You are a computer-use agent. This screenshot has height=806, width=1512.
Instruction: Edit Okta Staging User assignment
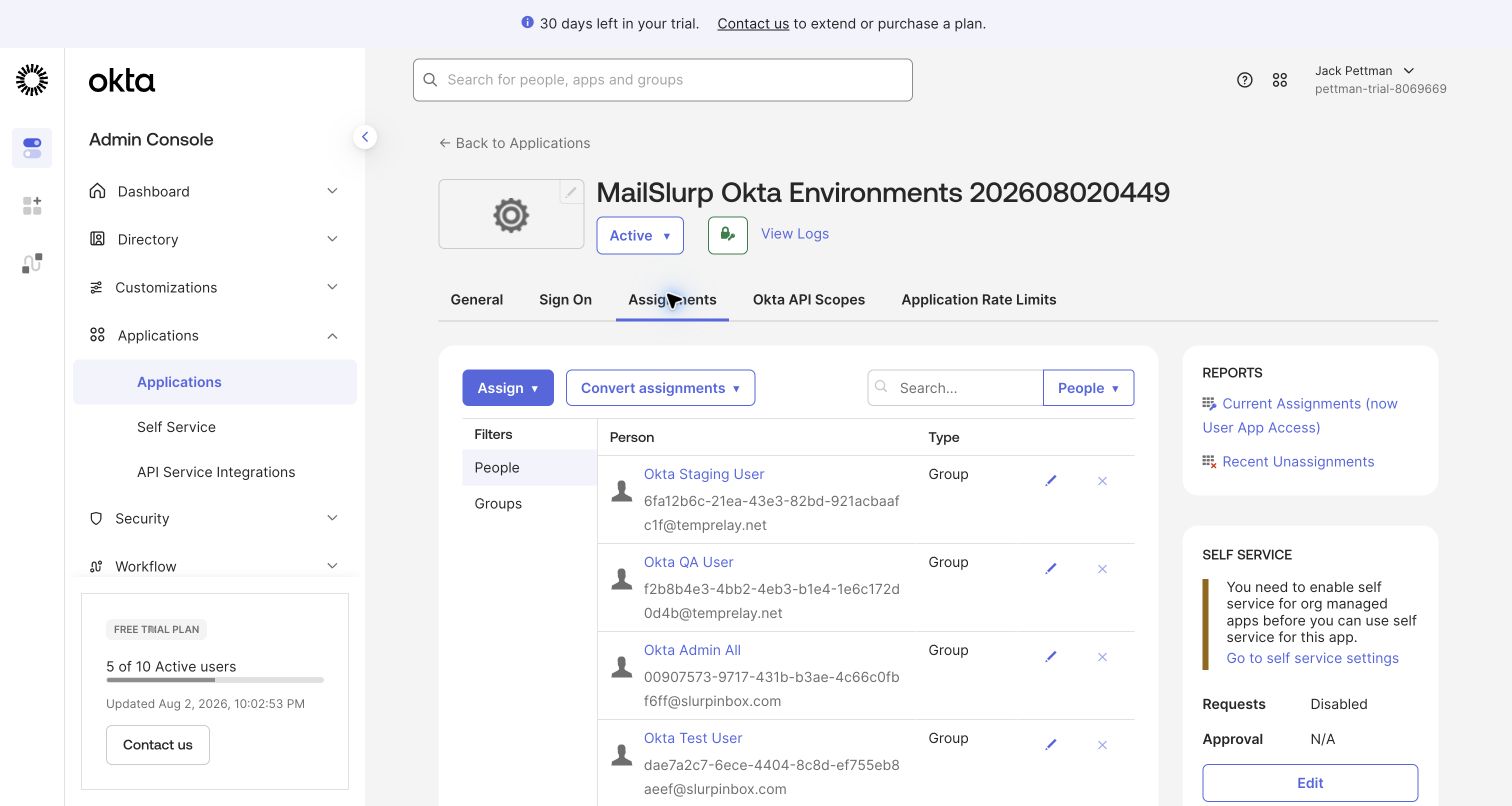pos(1051,481)
